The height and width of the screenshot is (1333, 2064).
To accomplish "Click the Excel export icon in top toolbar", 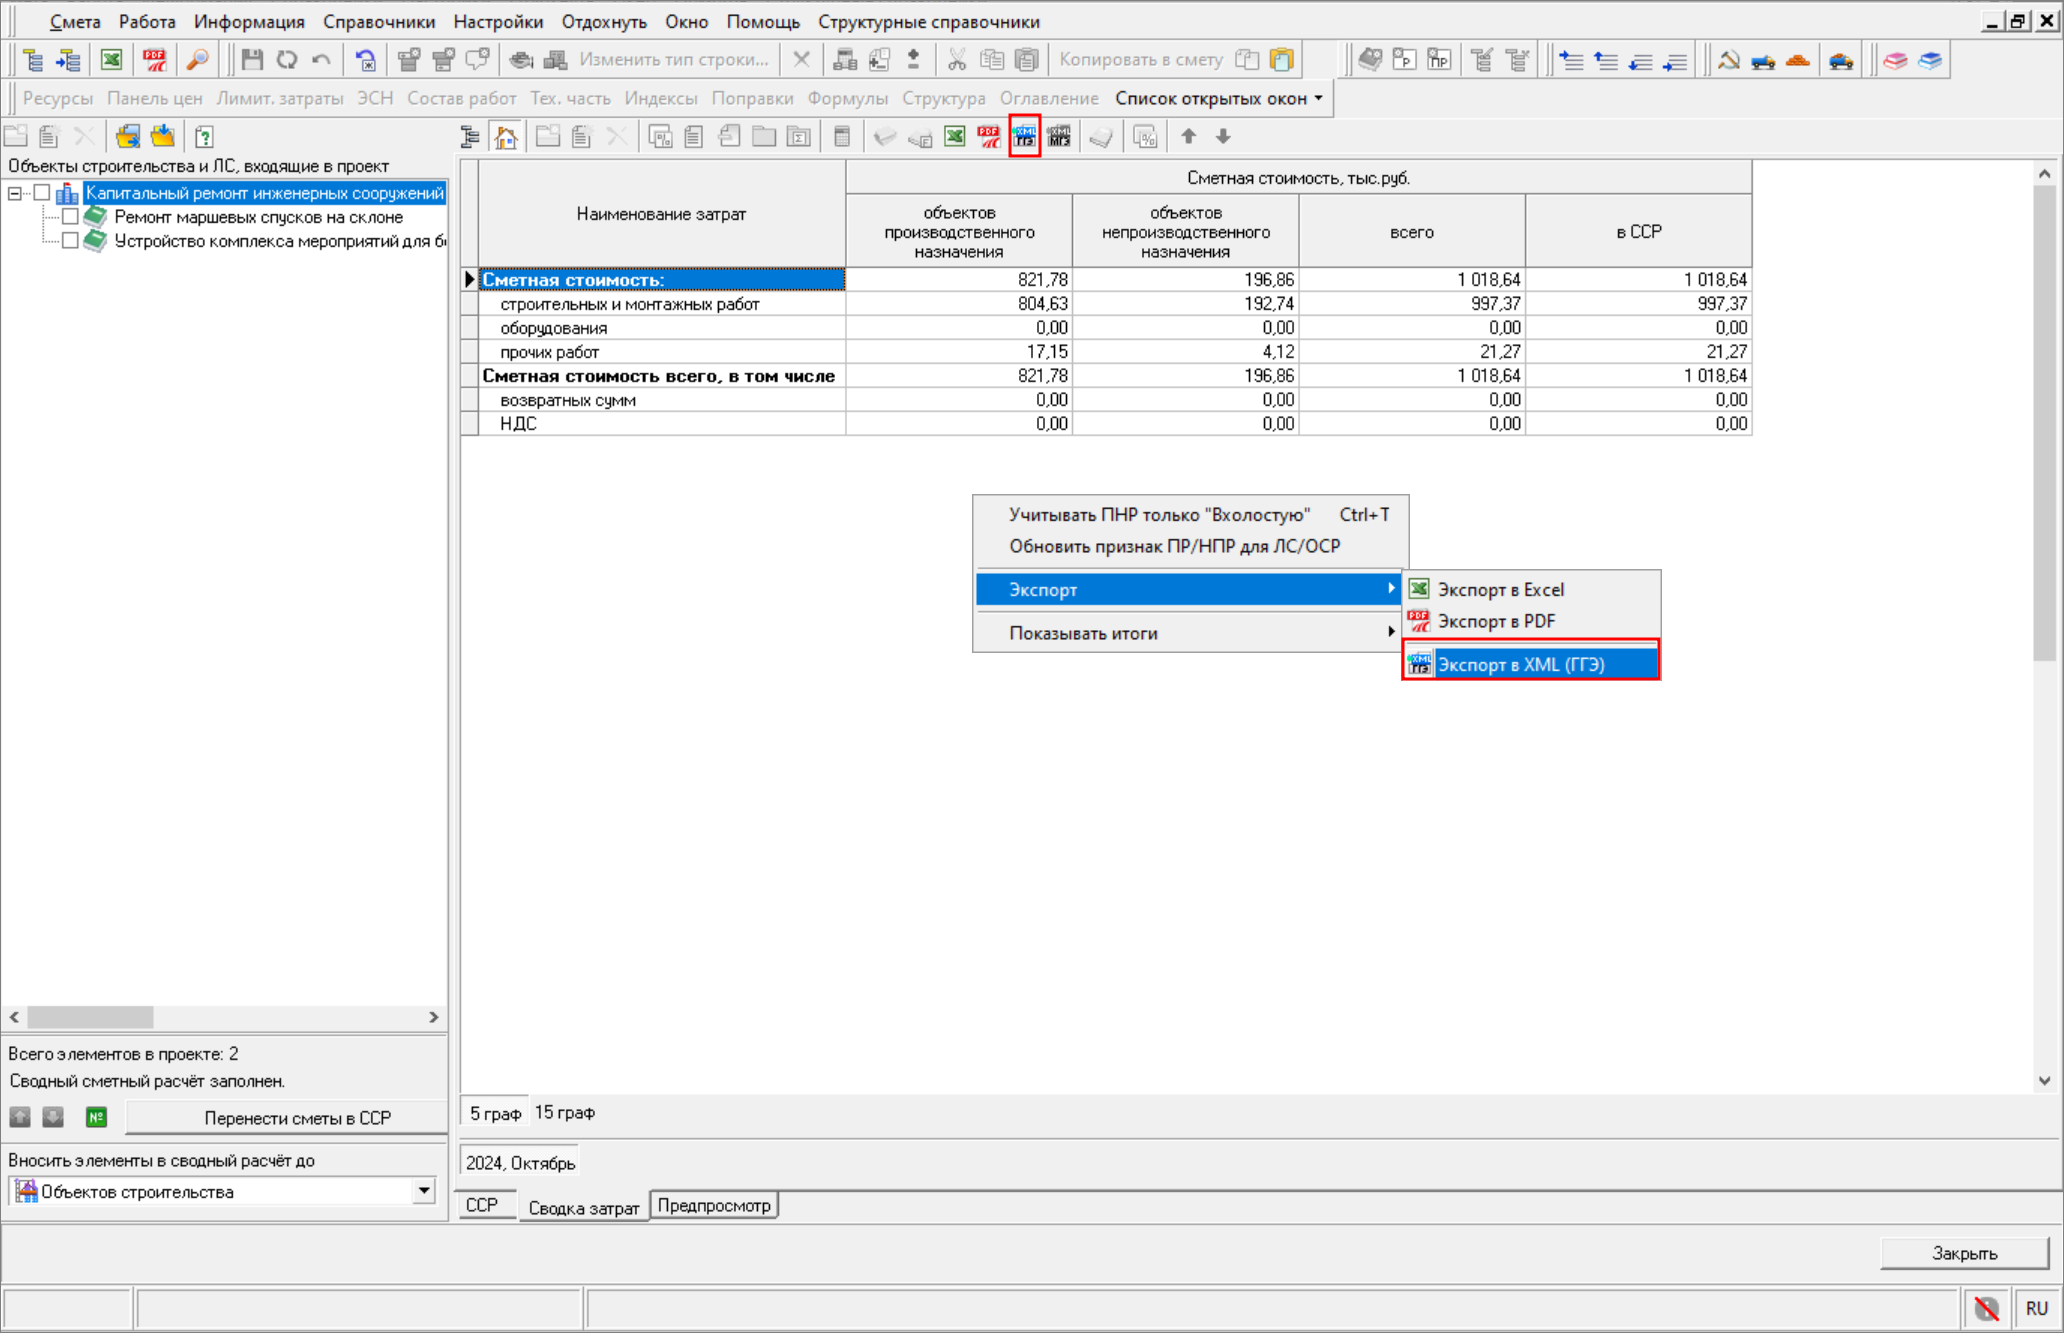I will (111, 60).
